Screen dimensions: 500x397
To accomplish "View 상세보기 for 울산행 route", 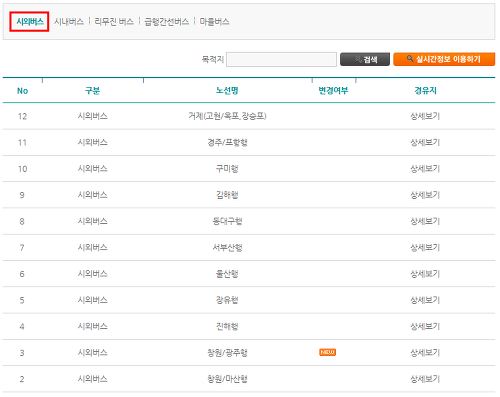I will click(425, 274).
